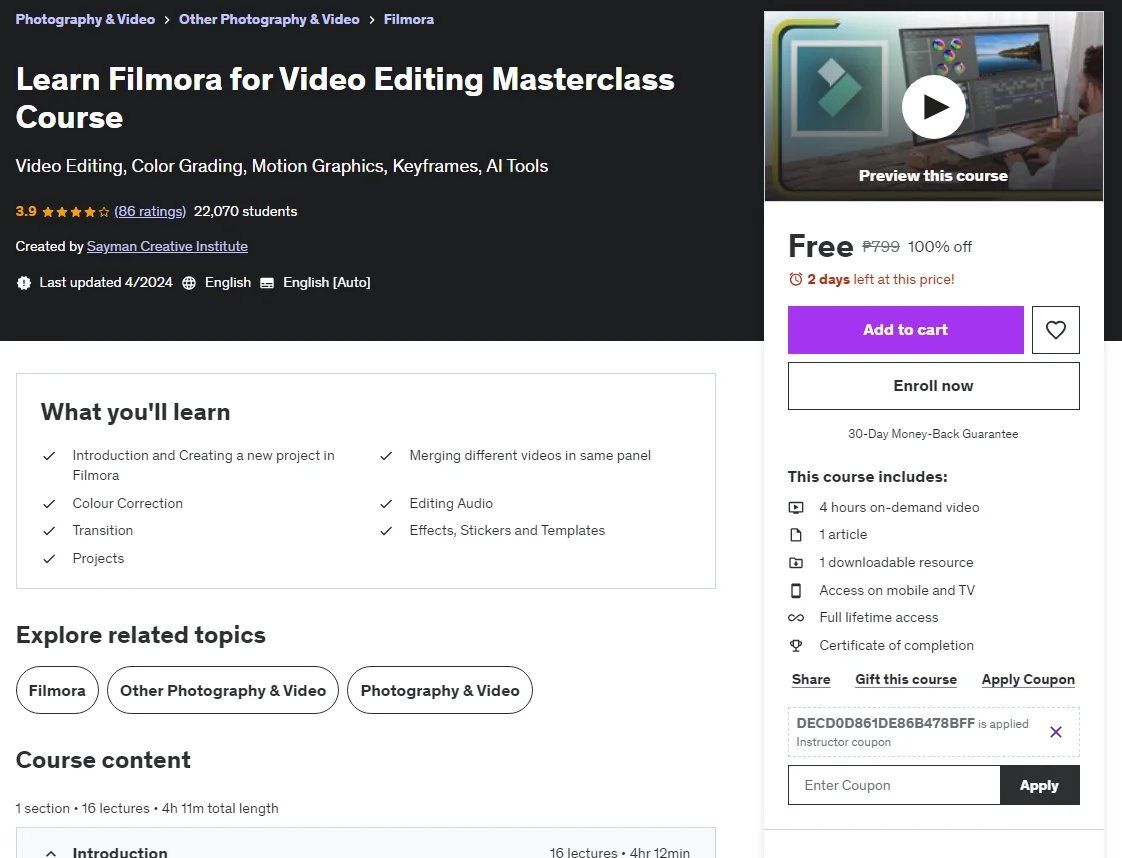The width and height of the screenshot is (1122, 858).
Task: Click the course title heading
Action: 345,98
